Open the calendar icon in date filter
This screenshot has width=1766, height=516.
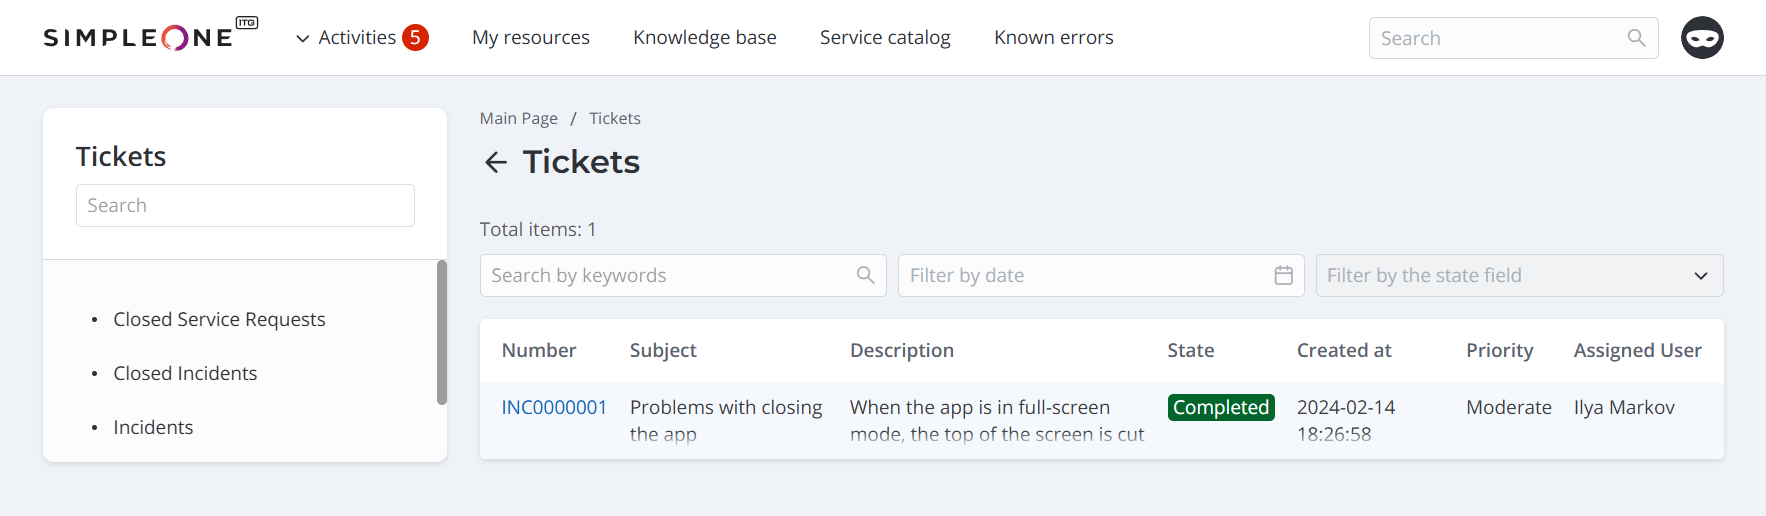click(1284, 275)
